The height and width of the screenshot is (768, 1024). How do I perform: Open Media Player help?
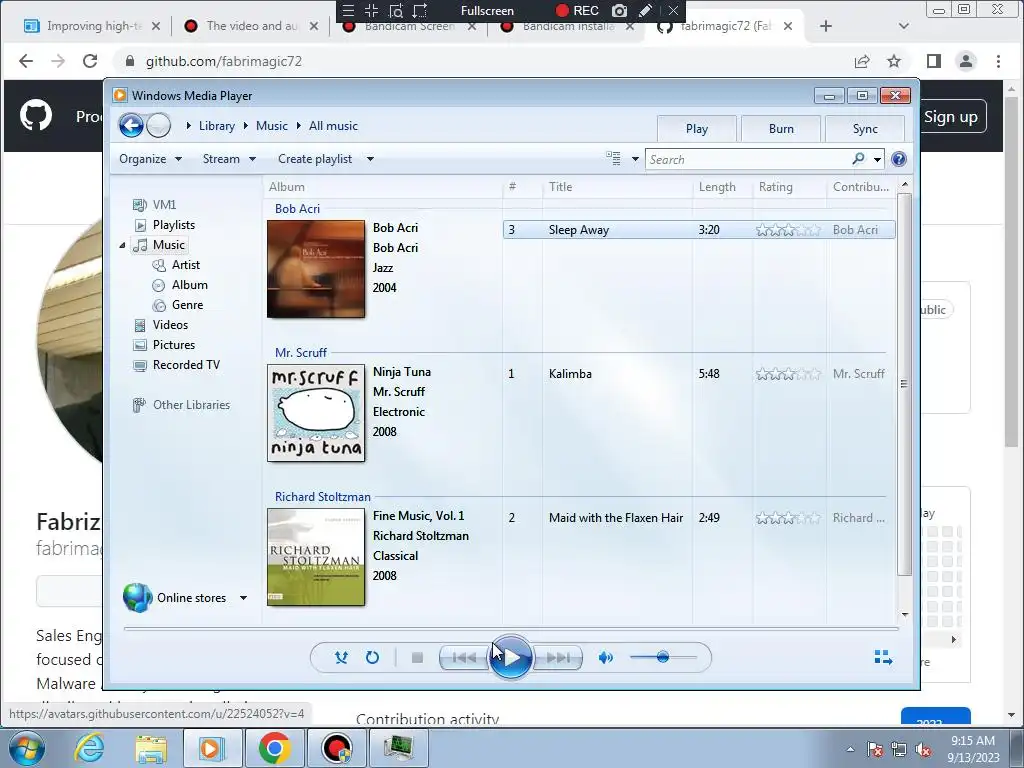click(x=899, y=159)
